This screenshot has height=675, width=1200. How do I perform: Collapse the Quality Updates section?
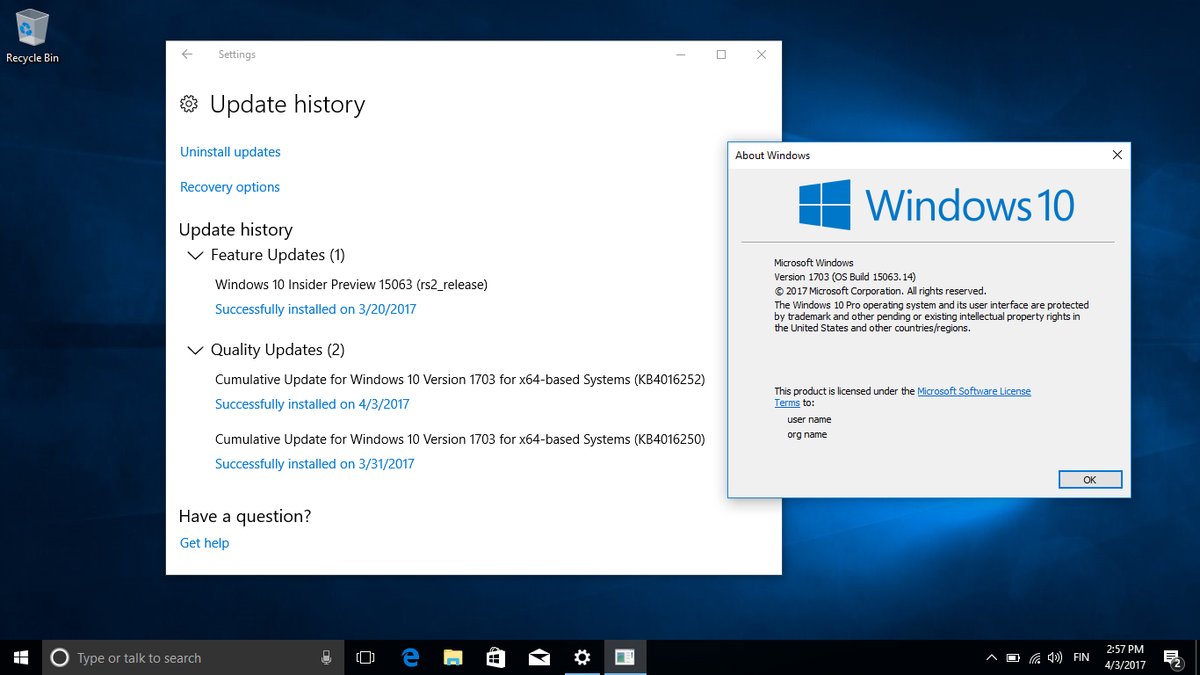(x=195, y=350)
